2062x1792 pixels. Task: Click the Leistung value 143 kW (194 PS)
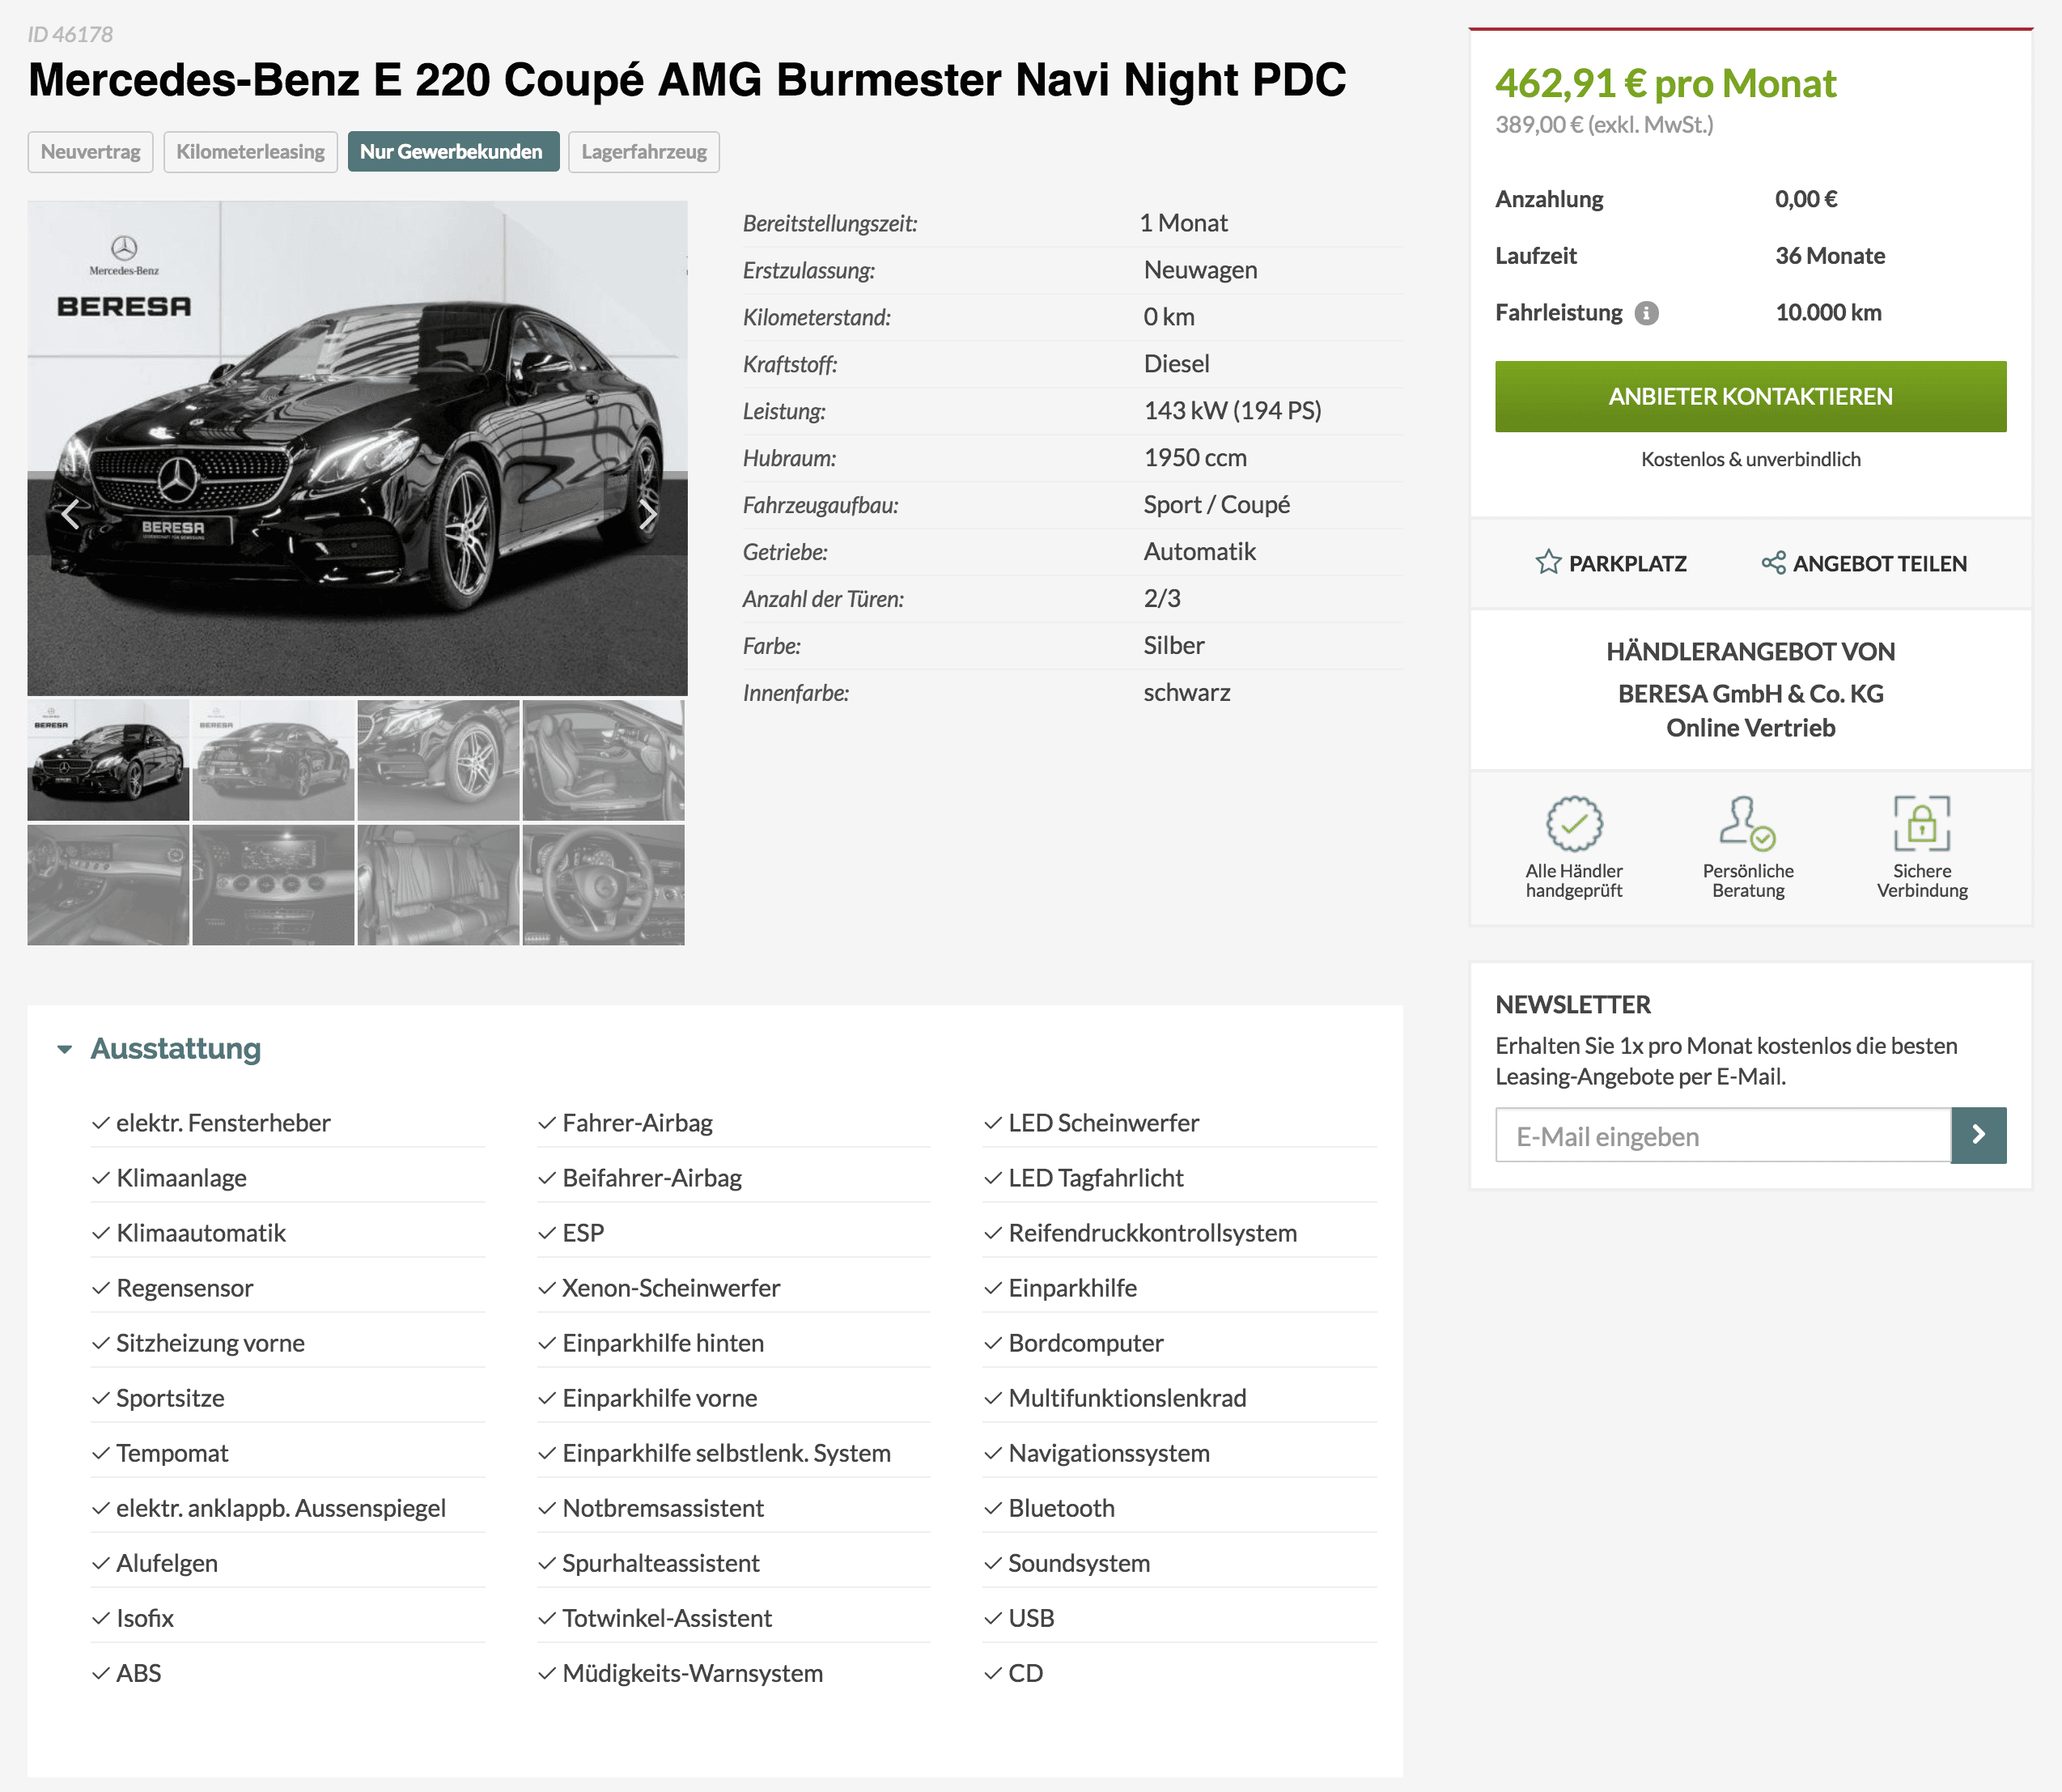[1232, 411]
